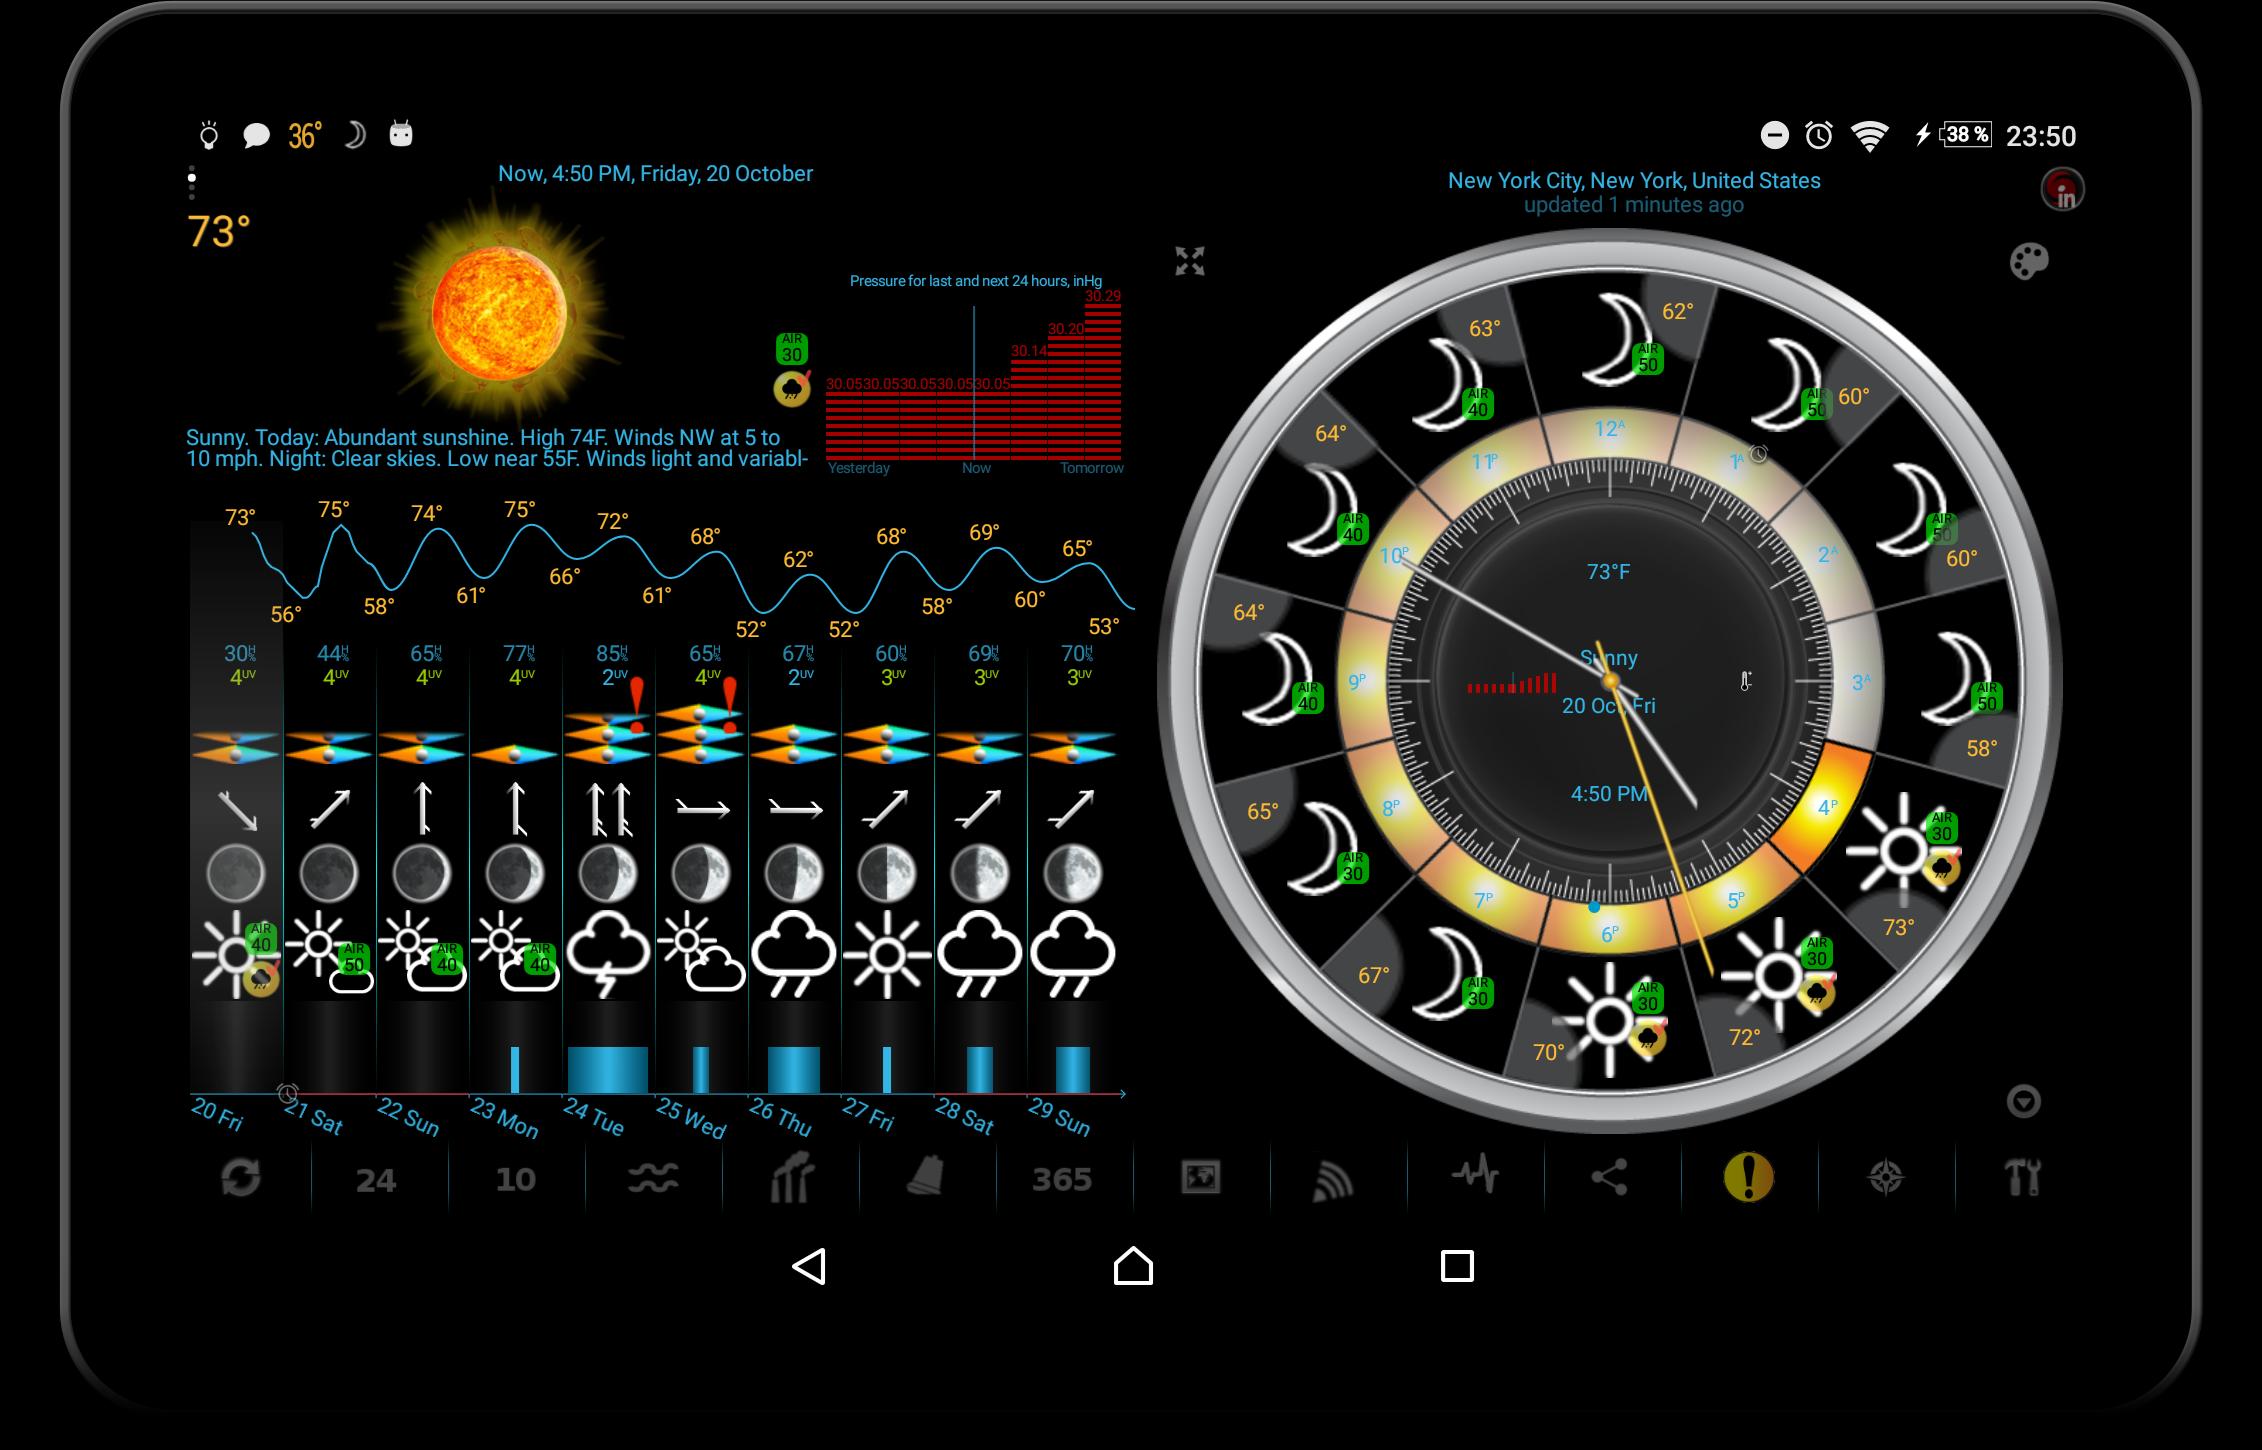Tap the wind arrow for 20 Fri
Screen dimensions: 2262x1450
point(237,810)
